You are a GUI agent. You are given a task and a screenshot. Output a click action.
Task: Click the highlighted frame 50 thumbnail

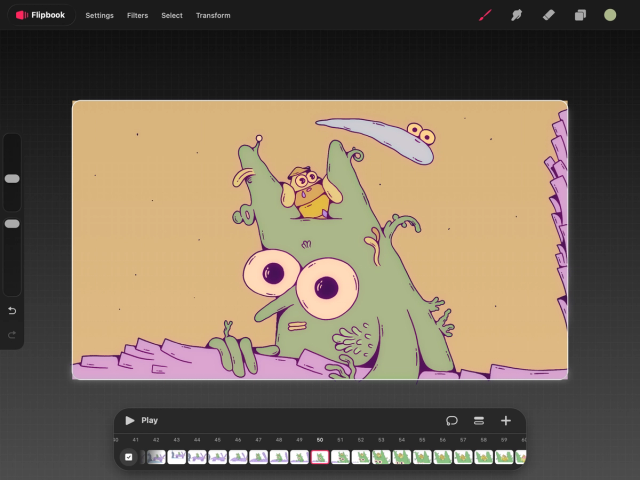click(320, 457)
